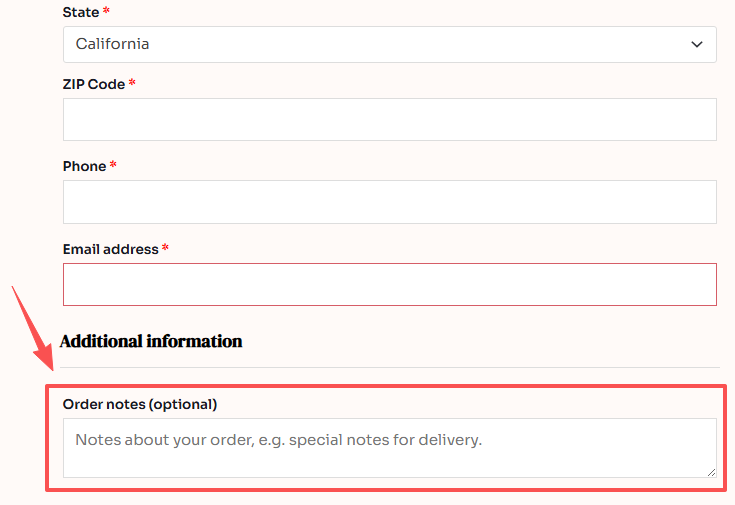Click the chevron arrow in State field

[697, 44]
